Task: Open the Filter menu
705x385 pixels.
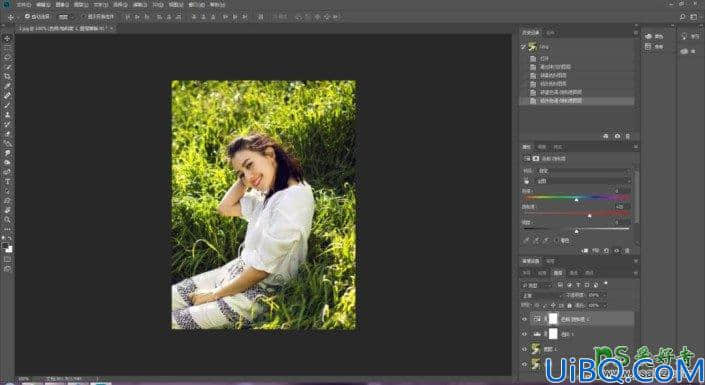Action: [x=139, y=5]
